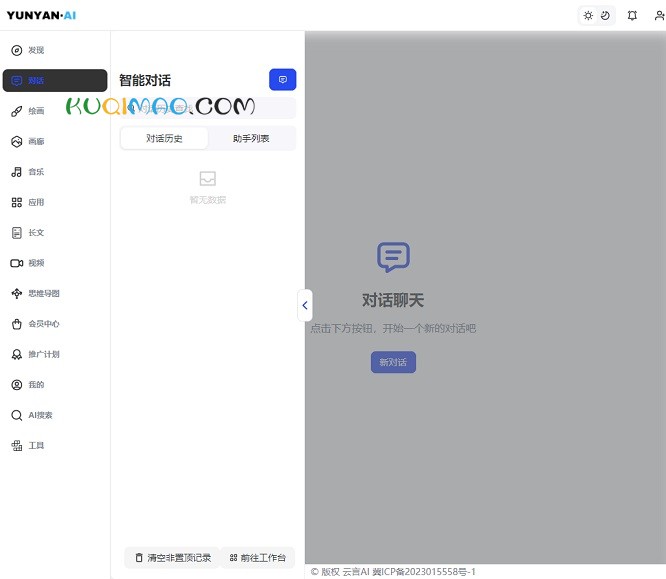Switch to dark mode with moon toggle
666x579 pixels.
(605, 15)
